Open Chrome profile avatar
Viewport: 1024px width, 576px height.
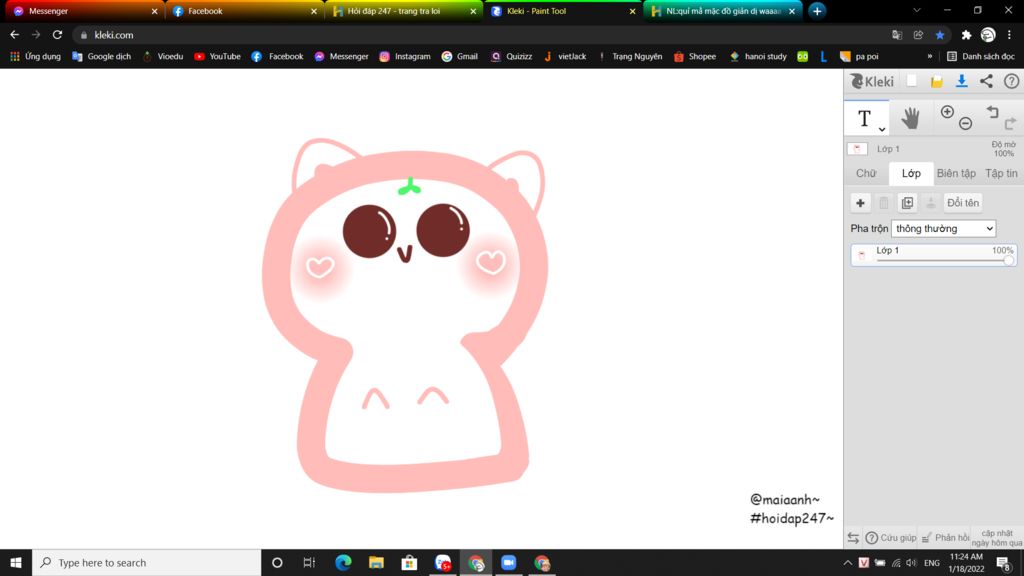[988, 35]
